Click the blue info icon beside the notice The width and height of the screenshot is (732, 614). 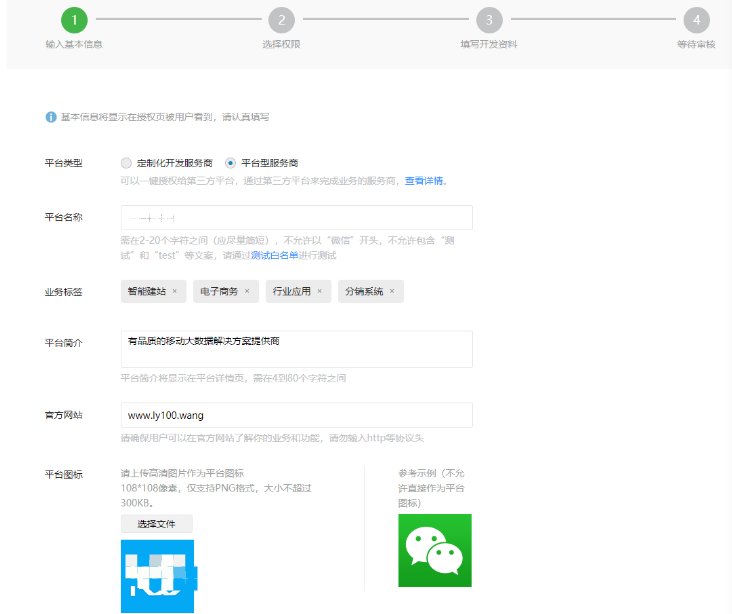(51, 117)
